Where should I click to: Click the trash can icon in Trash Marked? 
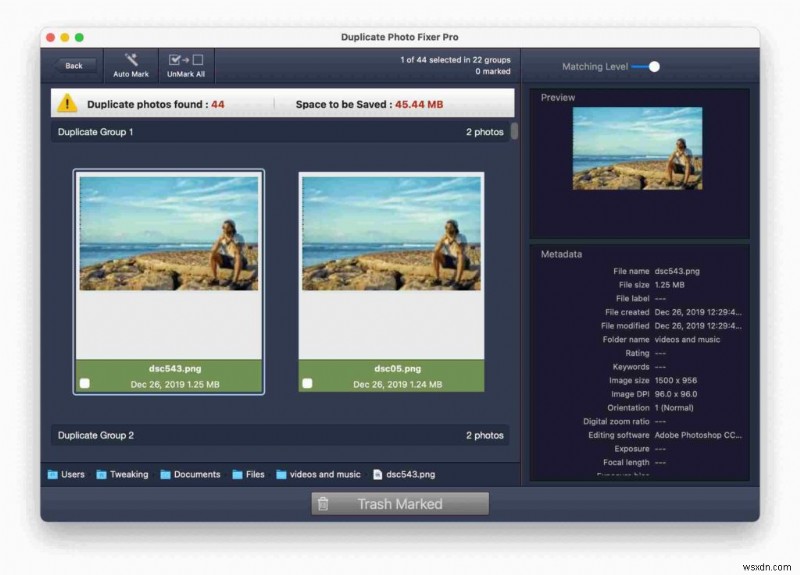point(322,504)
